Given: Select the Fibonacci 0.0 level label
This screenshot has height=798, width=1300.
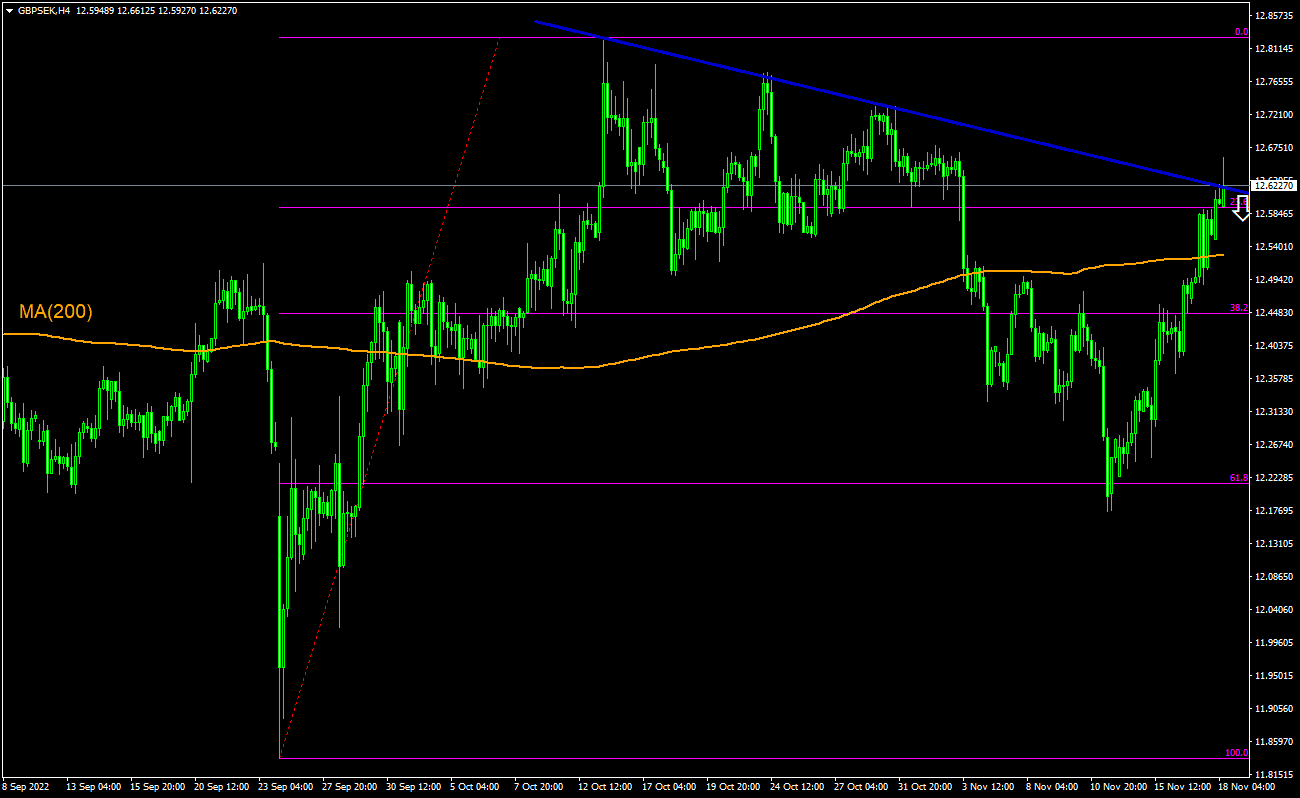Looking at the screenshot, I should tap(1241, 32).
